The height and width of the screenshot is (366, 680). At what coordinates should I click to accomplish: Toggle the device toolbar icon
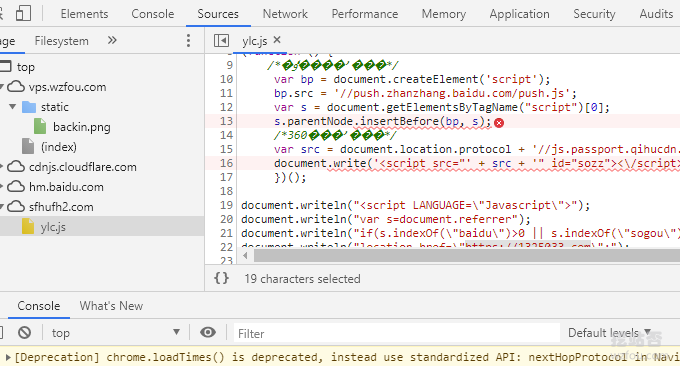pos(23,13)
